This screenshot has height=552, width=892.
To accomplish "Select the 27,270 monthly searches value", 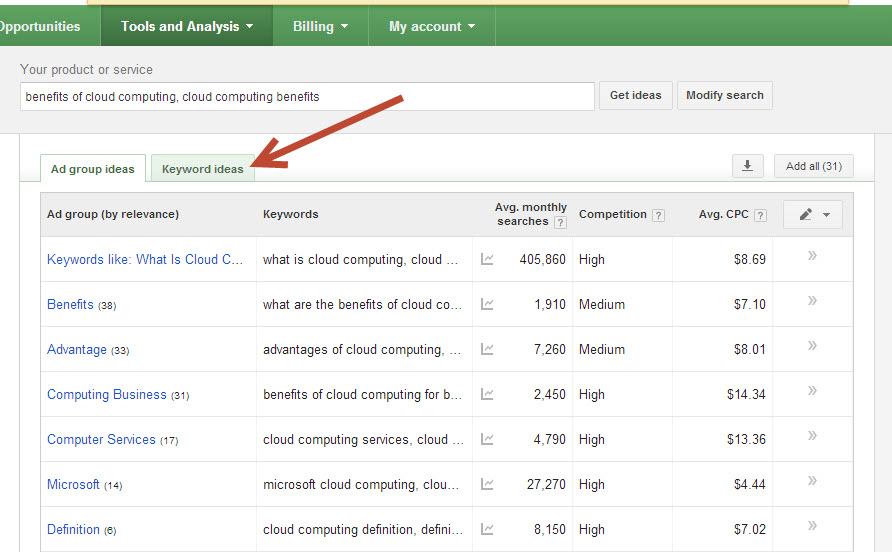I will [546, 484].
